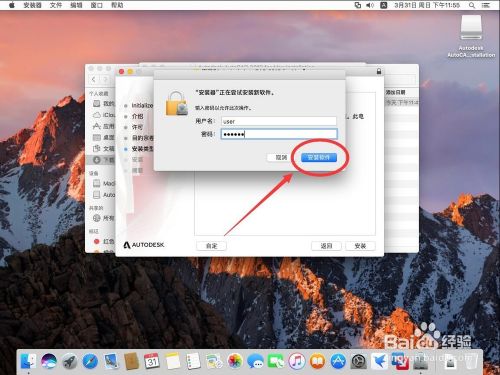Click the input method icon in the menu bar
This screenshot has width=500, height=375.
pyautogui.click(x=384, y=5)
